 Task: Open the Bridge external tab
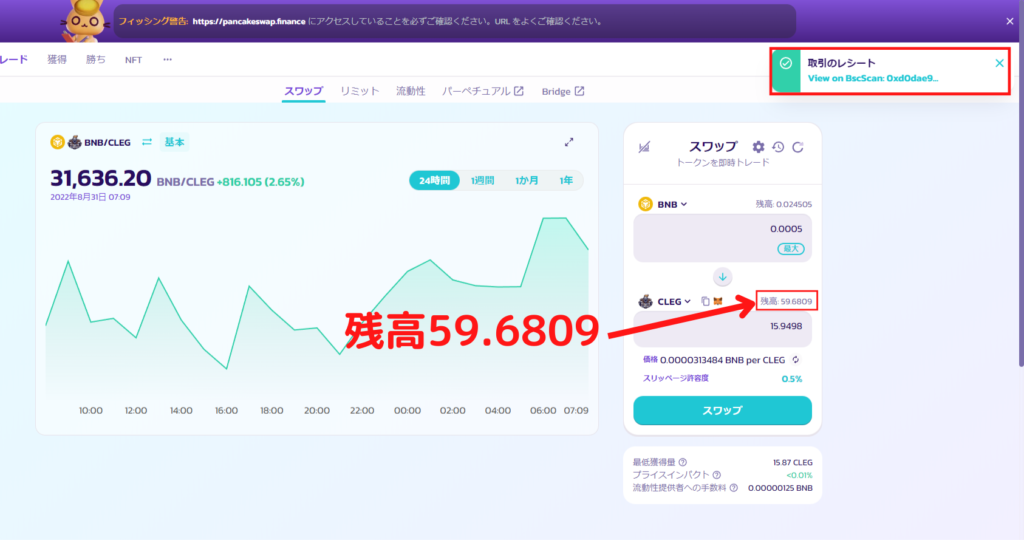pos(562,91)
